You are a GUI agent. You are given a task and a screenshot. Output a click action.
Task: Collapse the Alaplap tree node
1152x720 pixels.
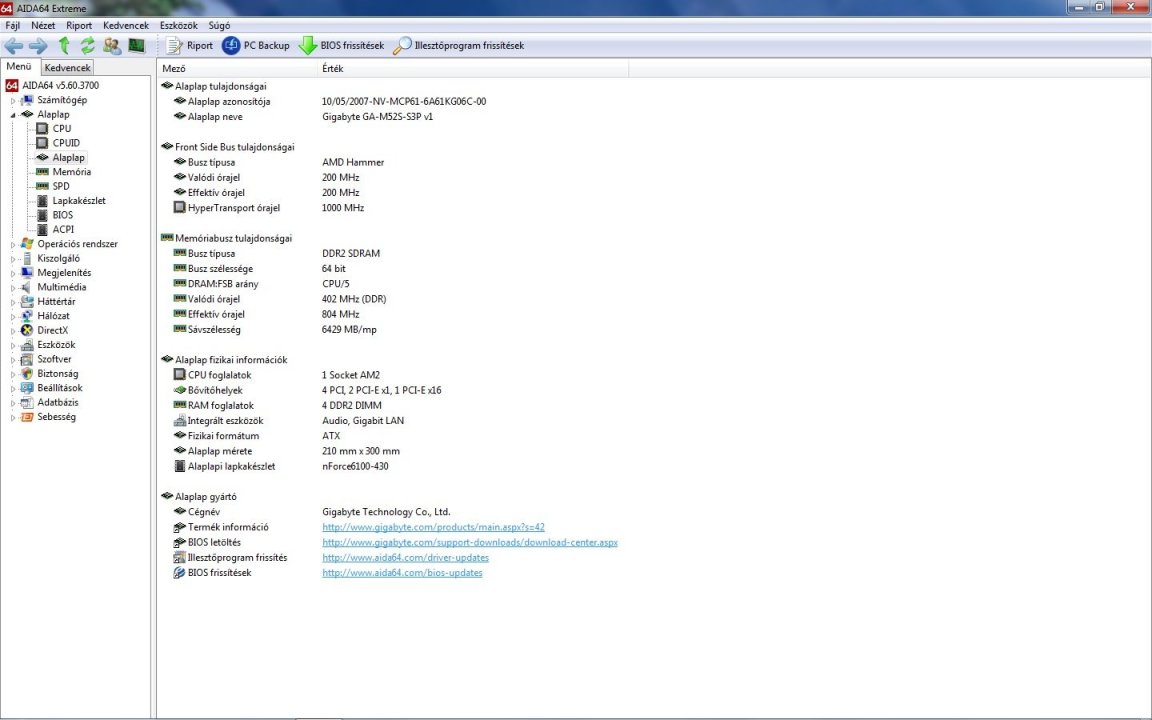click(x=12, y=115)
